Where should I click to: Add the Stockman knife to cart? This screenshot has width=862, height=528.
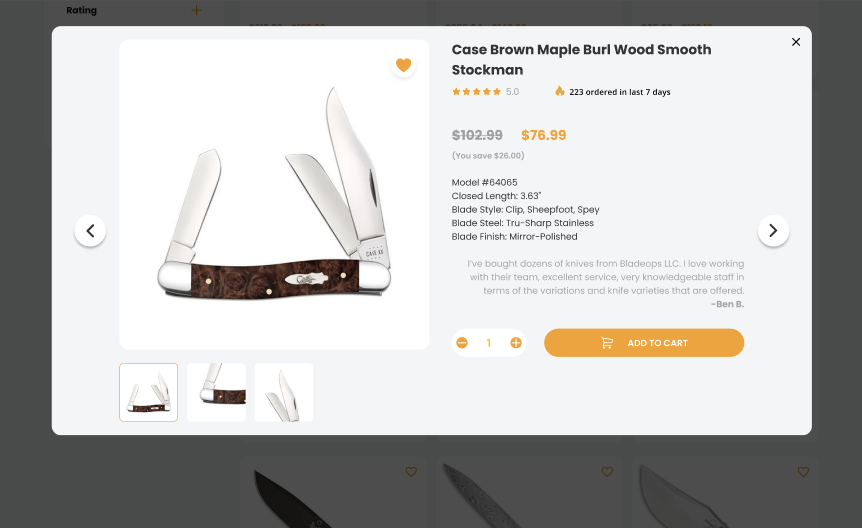click(x=644, y=343)
